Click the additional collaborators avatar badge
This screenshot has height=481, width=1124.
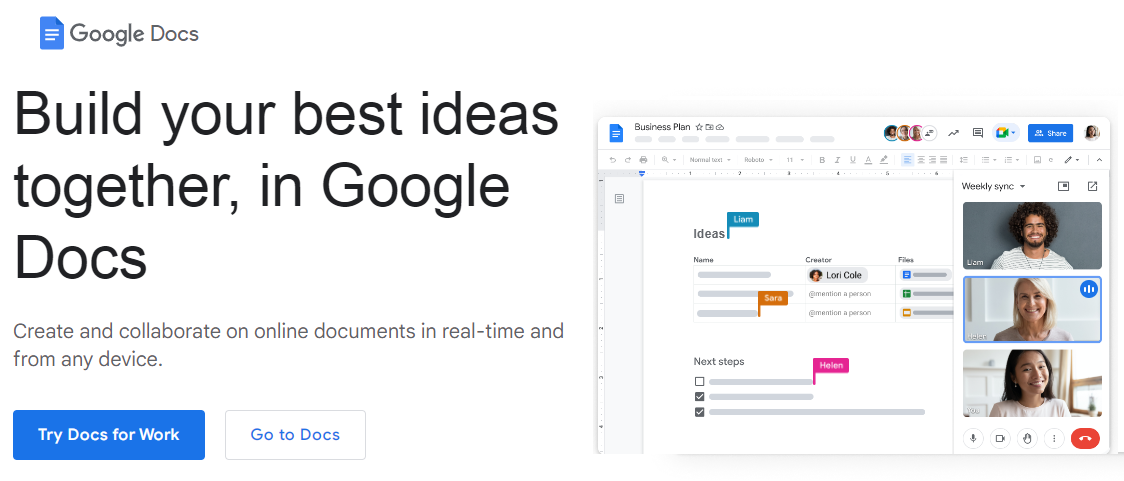(929, 133)
